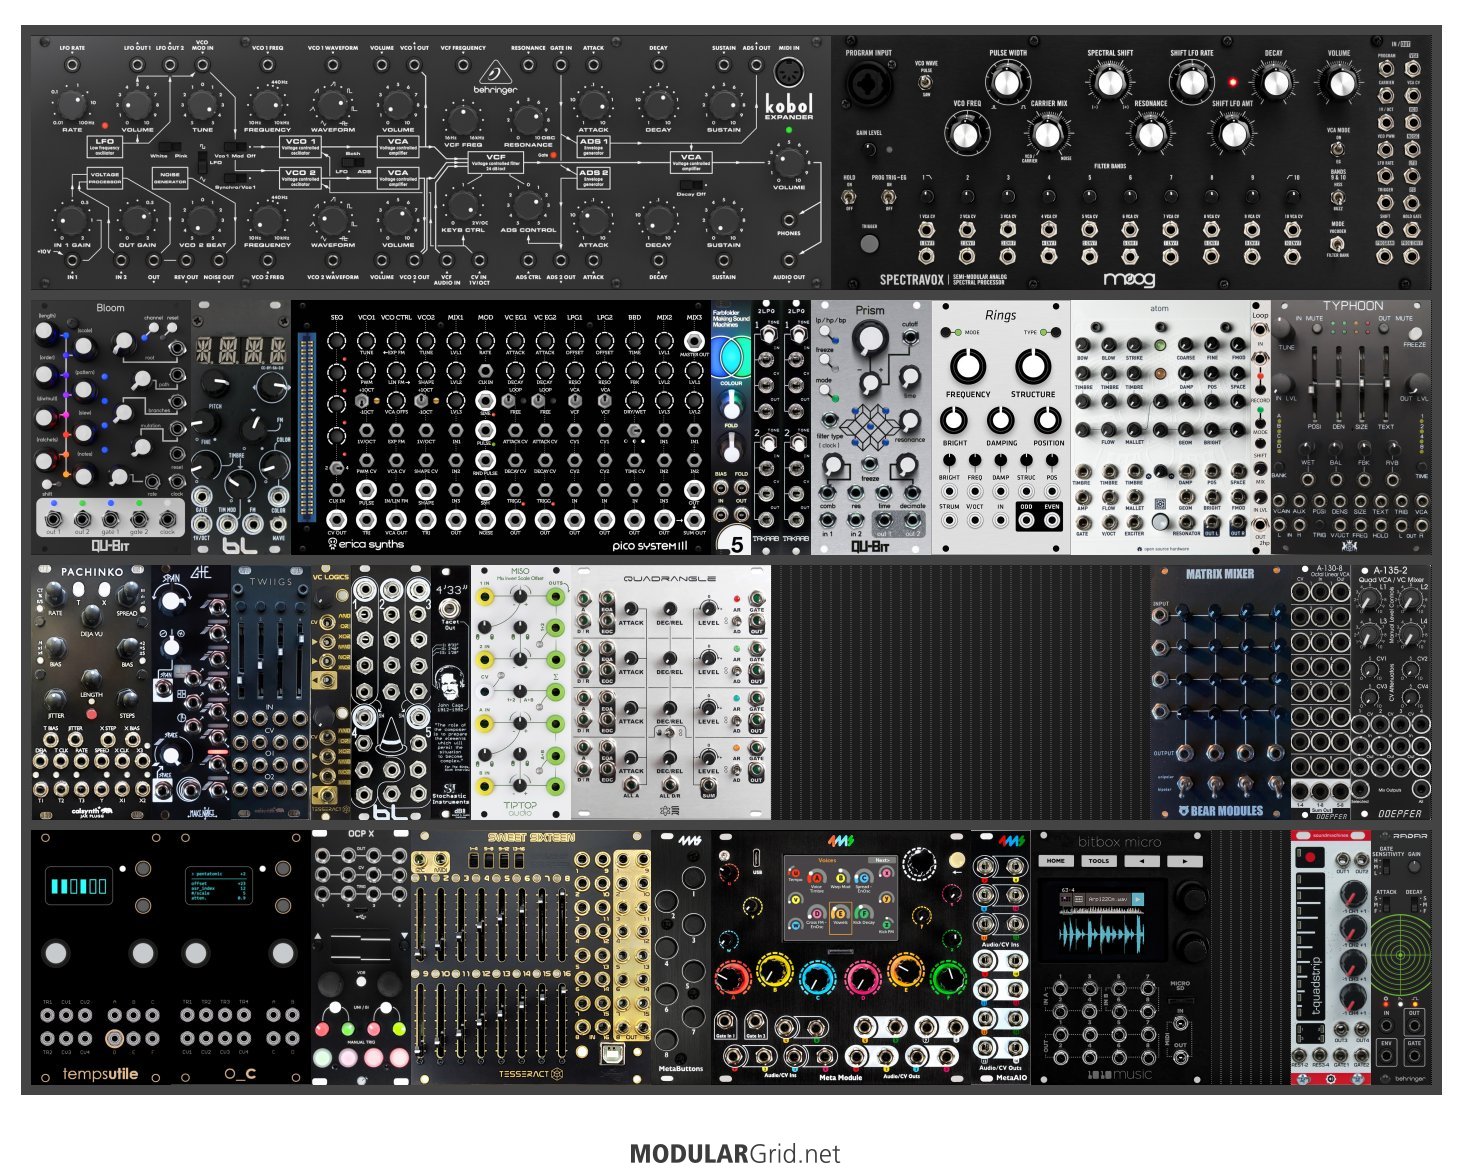This screenshot has width=1472, height=1175.
Task: Select the VCO Freq knob on Spectravox
Action: pos(965,133)
